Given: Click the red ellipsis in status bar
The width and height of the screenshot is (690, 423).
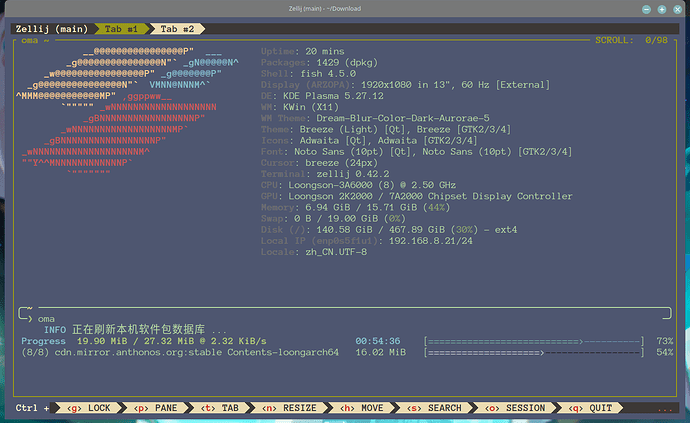Looking at the screenshot, I should point(664,409).
